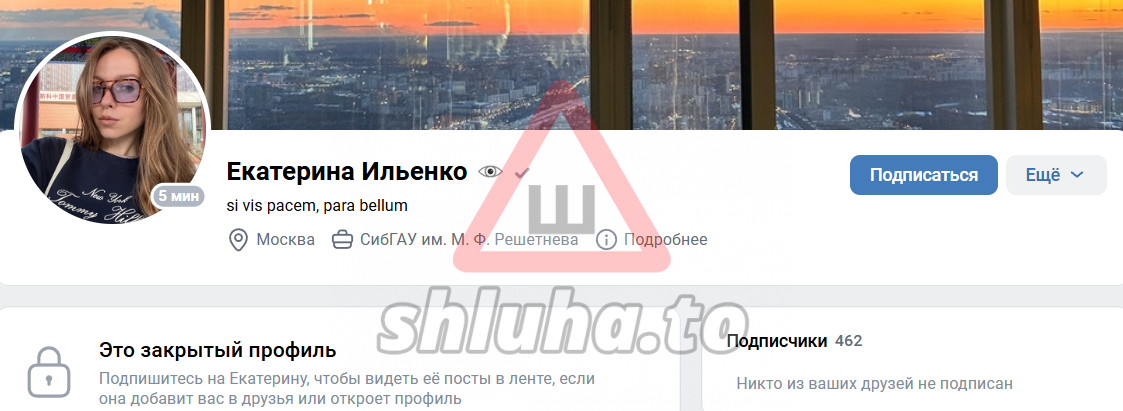1123x411 pixels.
Task: Open the round profile avatar photo
Action: (x=112, y=129)
